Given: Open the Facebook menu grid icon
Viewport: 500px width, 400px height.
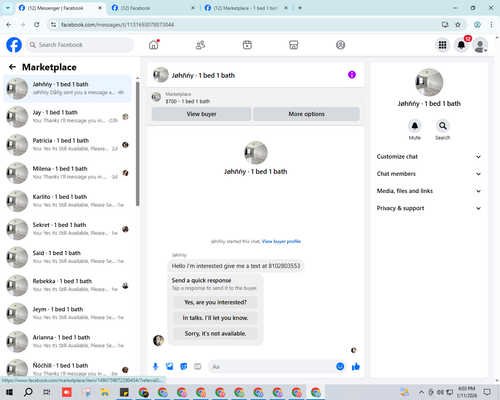Looking at the screenshot, I should (x=442, y=45).
